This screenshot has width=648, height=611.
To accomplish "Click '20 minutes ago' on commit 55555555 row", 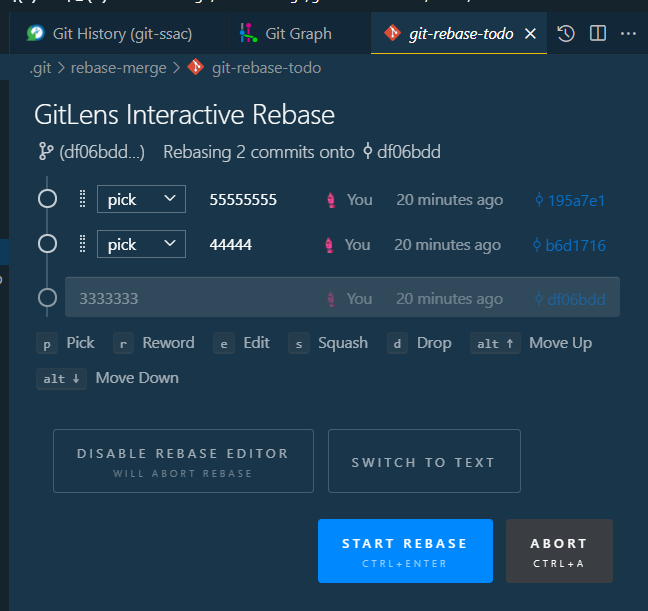I will click(450, 200).
